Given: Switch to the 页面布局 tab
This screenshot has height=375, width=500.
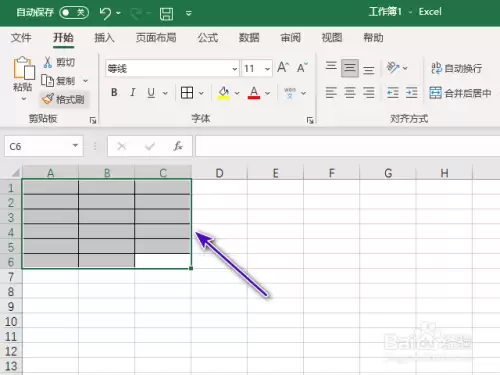Looking at the screenshot, I should click(156, 38).
